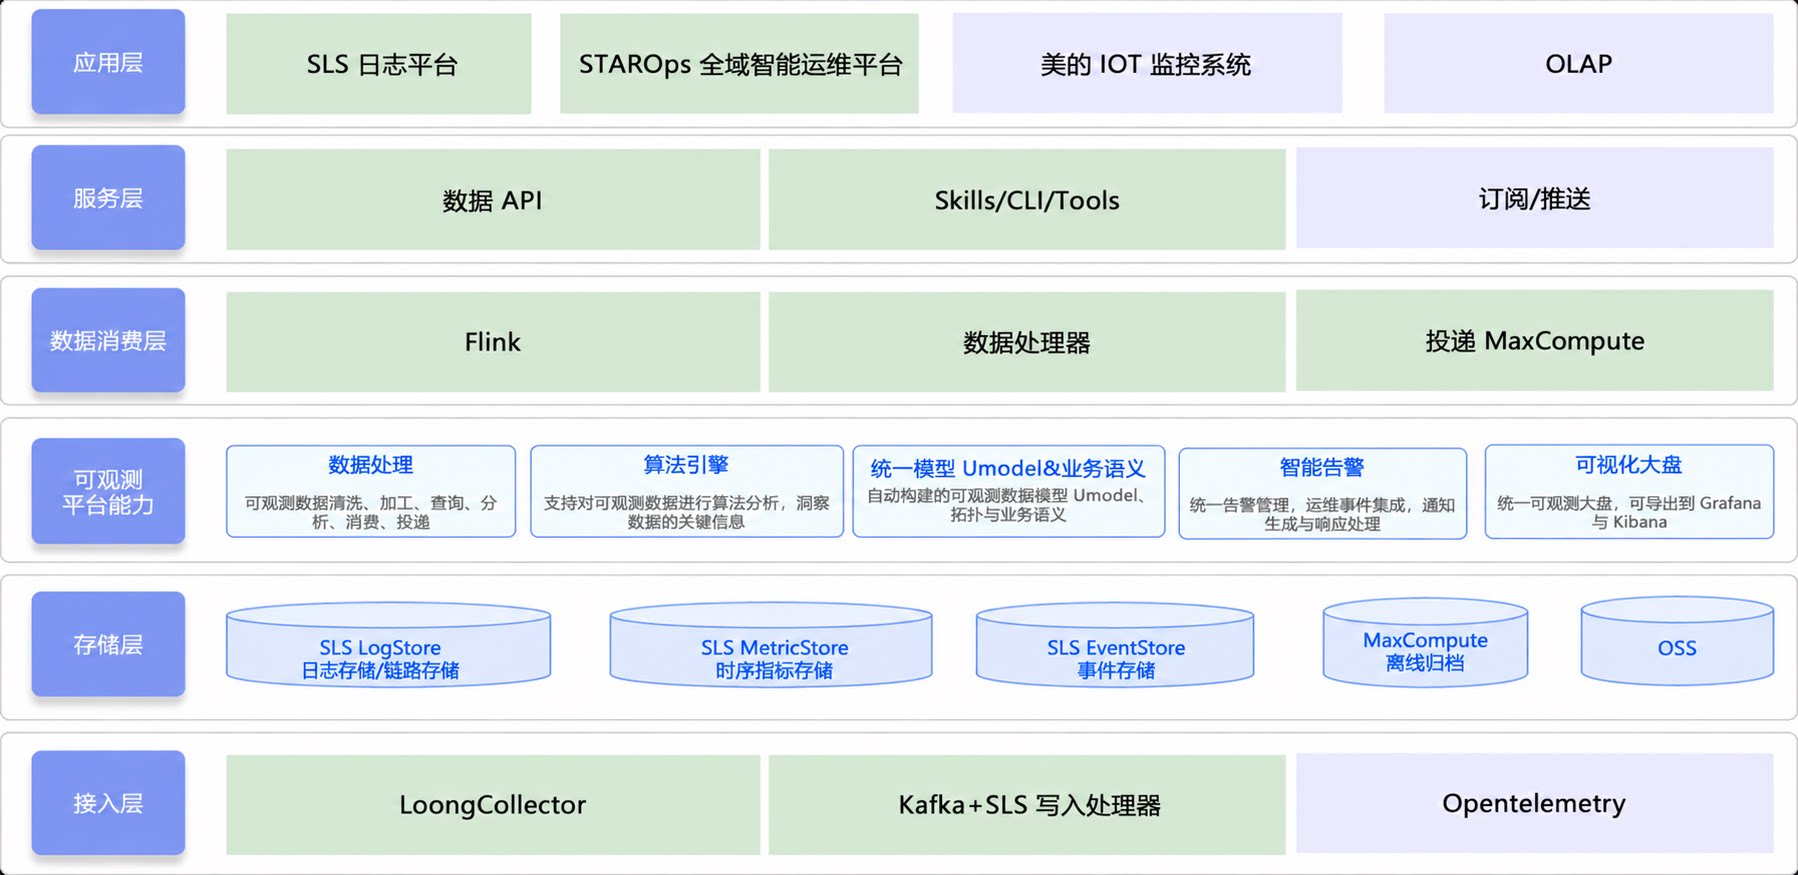Click the MaxCompute 离线归档 cylinder

[x=1425, y=642]
